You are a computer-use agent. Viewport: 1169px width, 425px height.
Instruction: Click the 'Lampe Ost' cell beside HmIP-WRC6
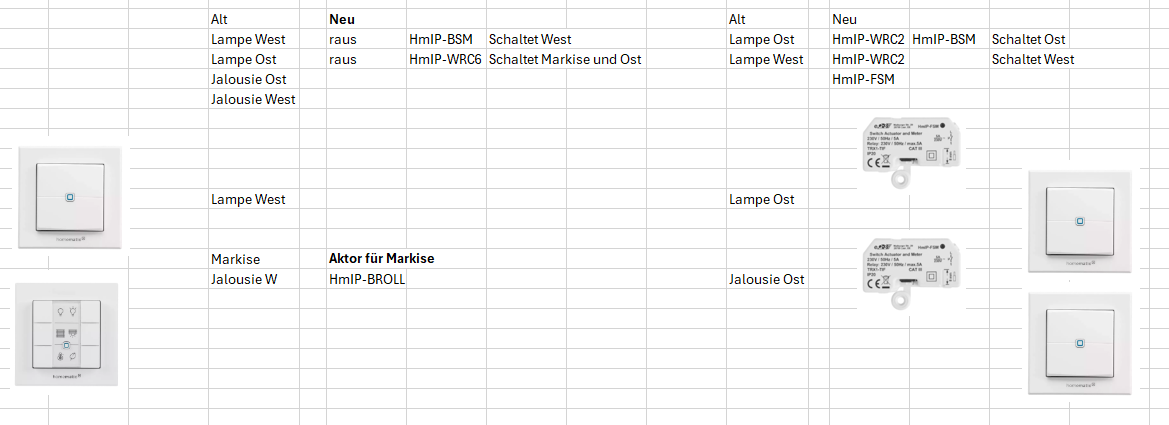[248, 59]
